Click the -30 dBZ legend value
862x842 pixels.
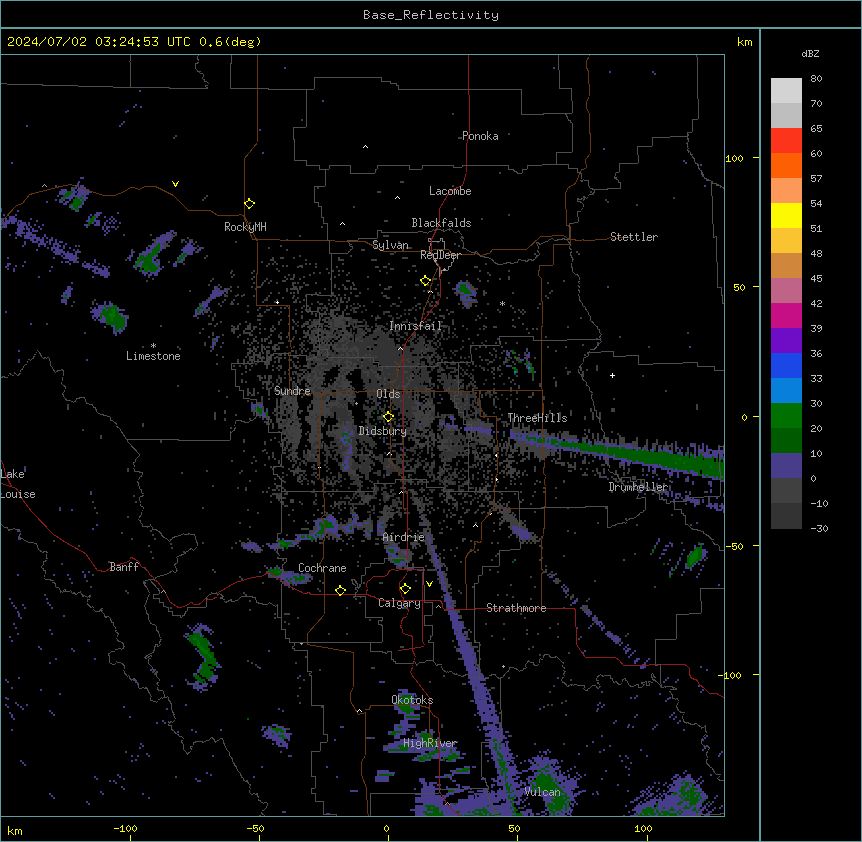[819, 528]
